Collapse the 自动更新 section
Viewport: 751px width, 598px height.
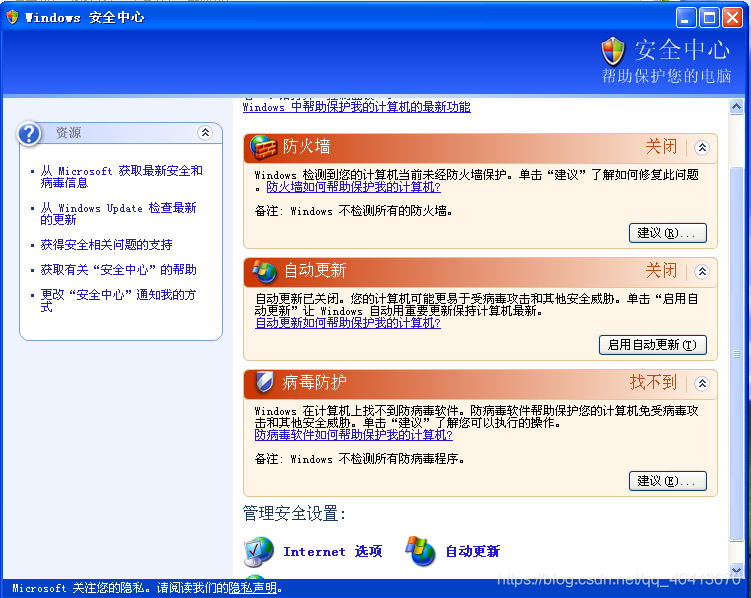pyautogui.click(x=702, y=271)
